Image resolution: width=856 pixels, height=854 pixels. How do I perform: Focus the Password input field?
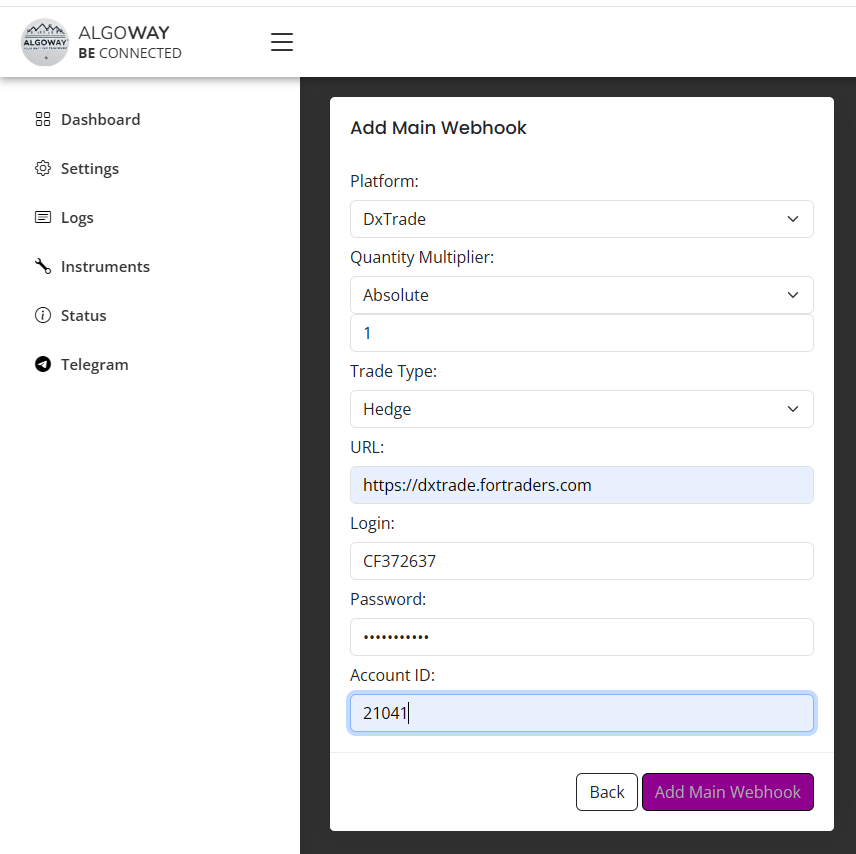[581, 637]
